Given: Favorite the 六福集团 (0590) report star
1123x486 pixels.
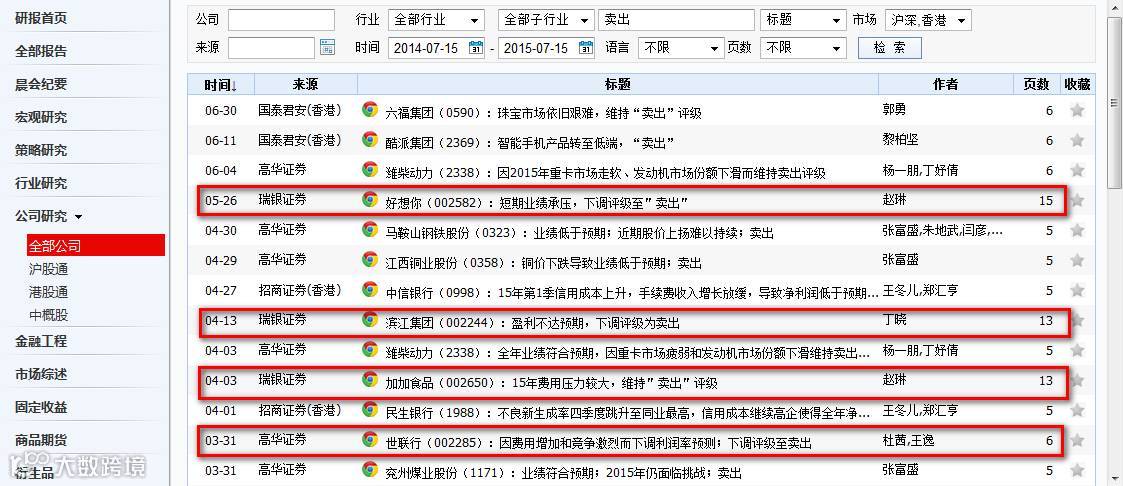Looking at the screenshot, I should tap(1076, 111).
